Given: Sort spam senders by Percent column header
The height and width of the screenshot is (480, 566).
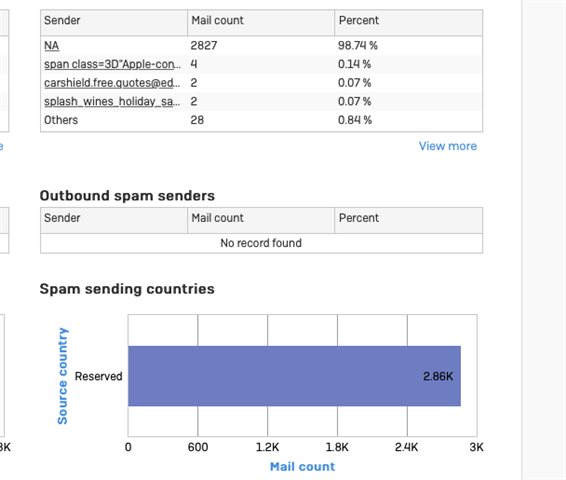Looking at the screenshot, I should (x=409, y=22).
